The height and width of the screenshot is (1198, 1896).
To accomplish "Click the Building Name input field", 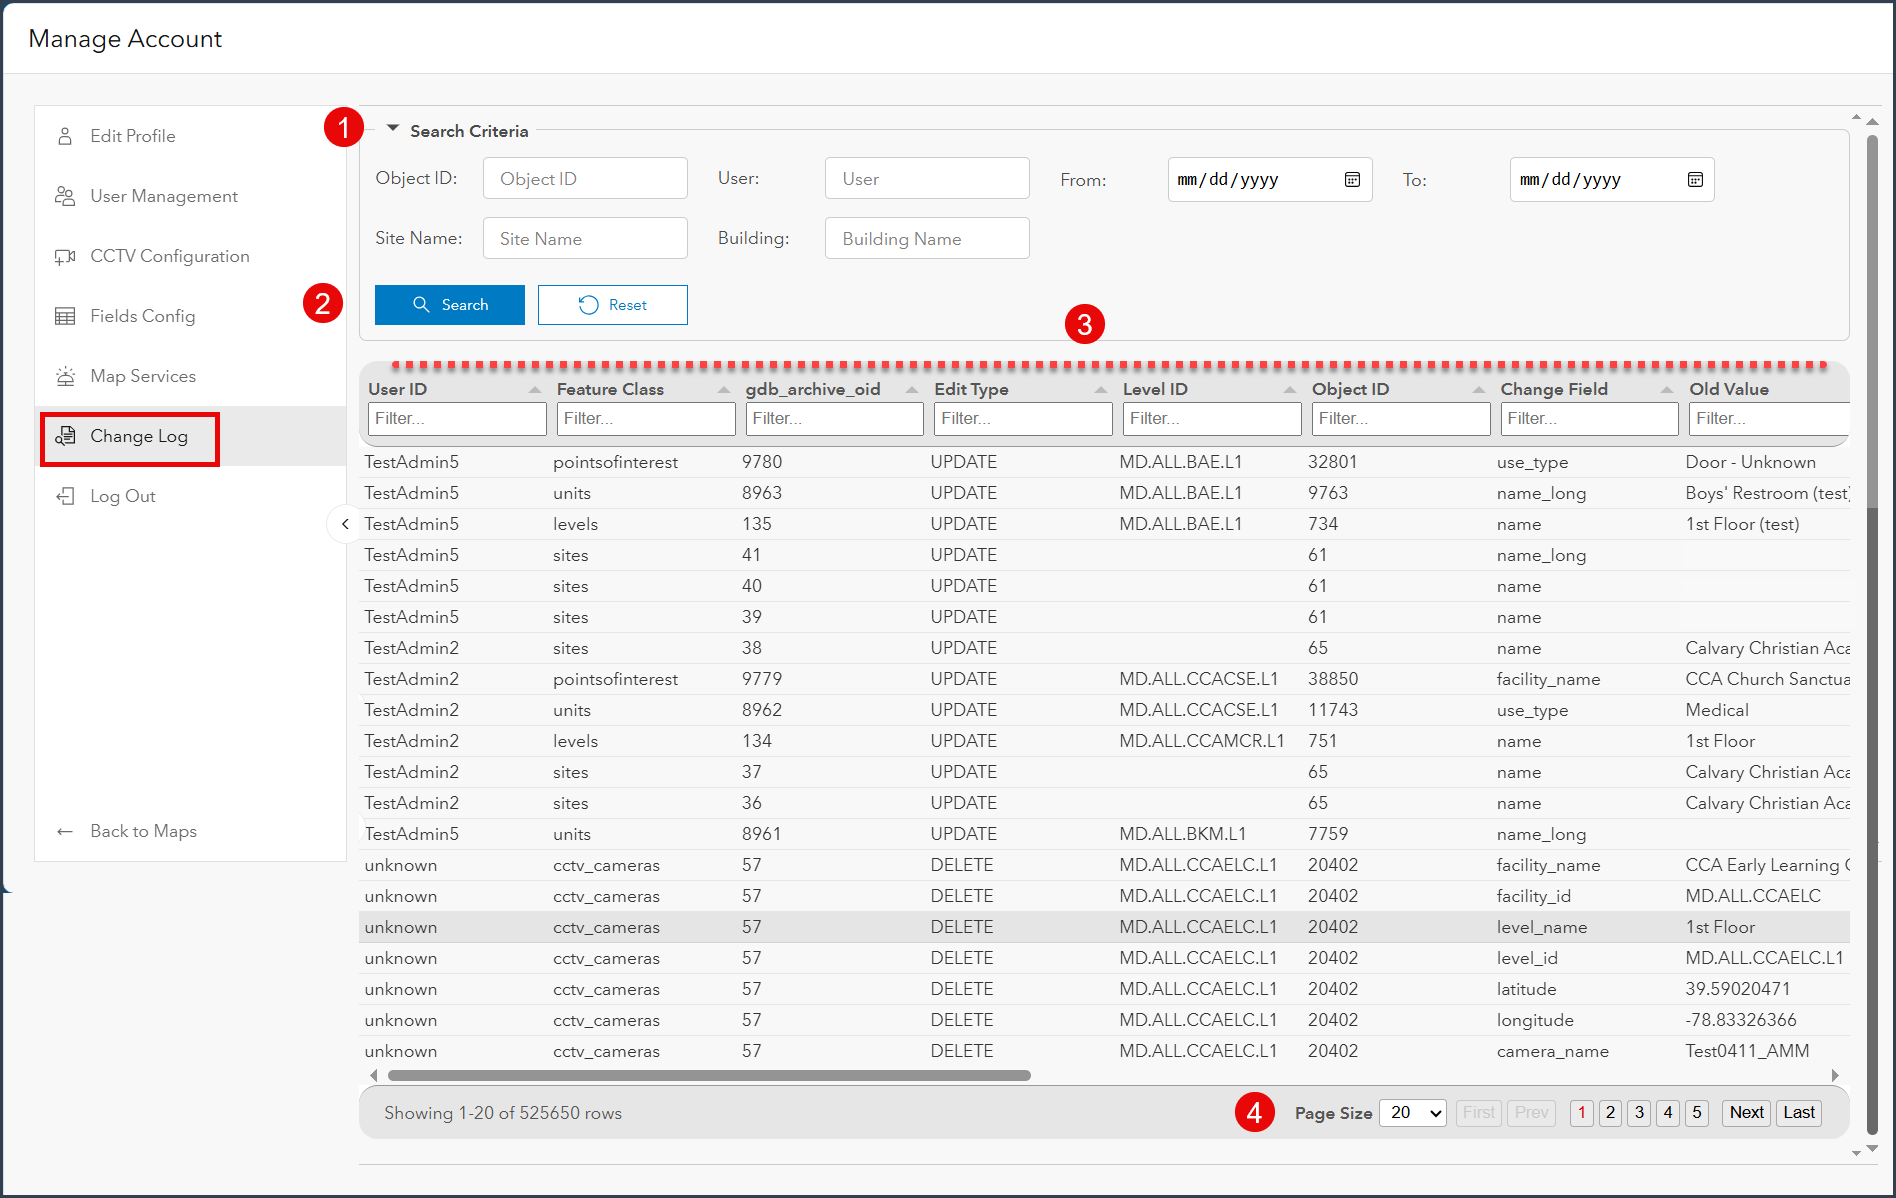I will click(x=927, y=239).
